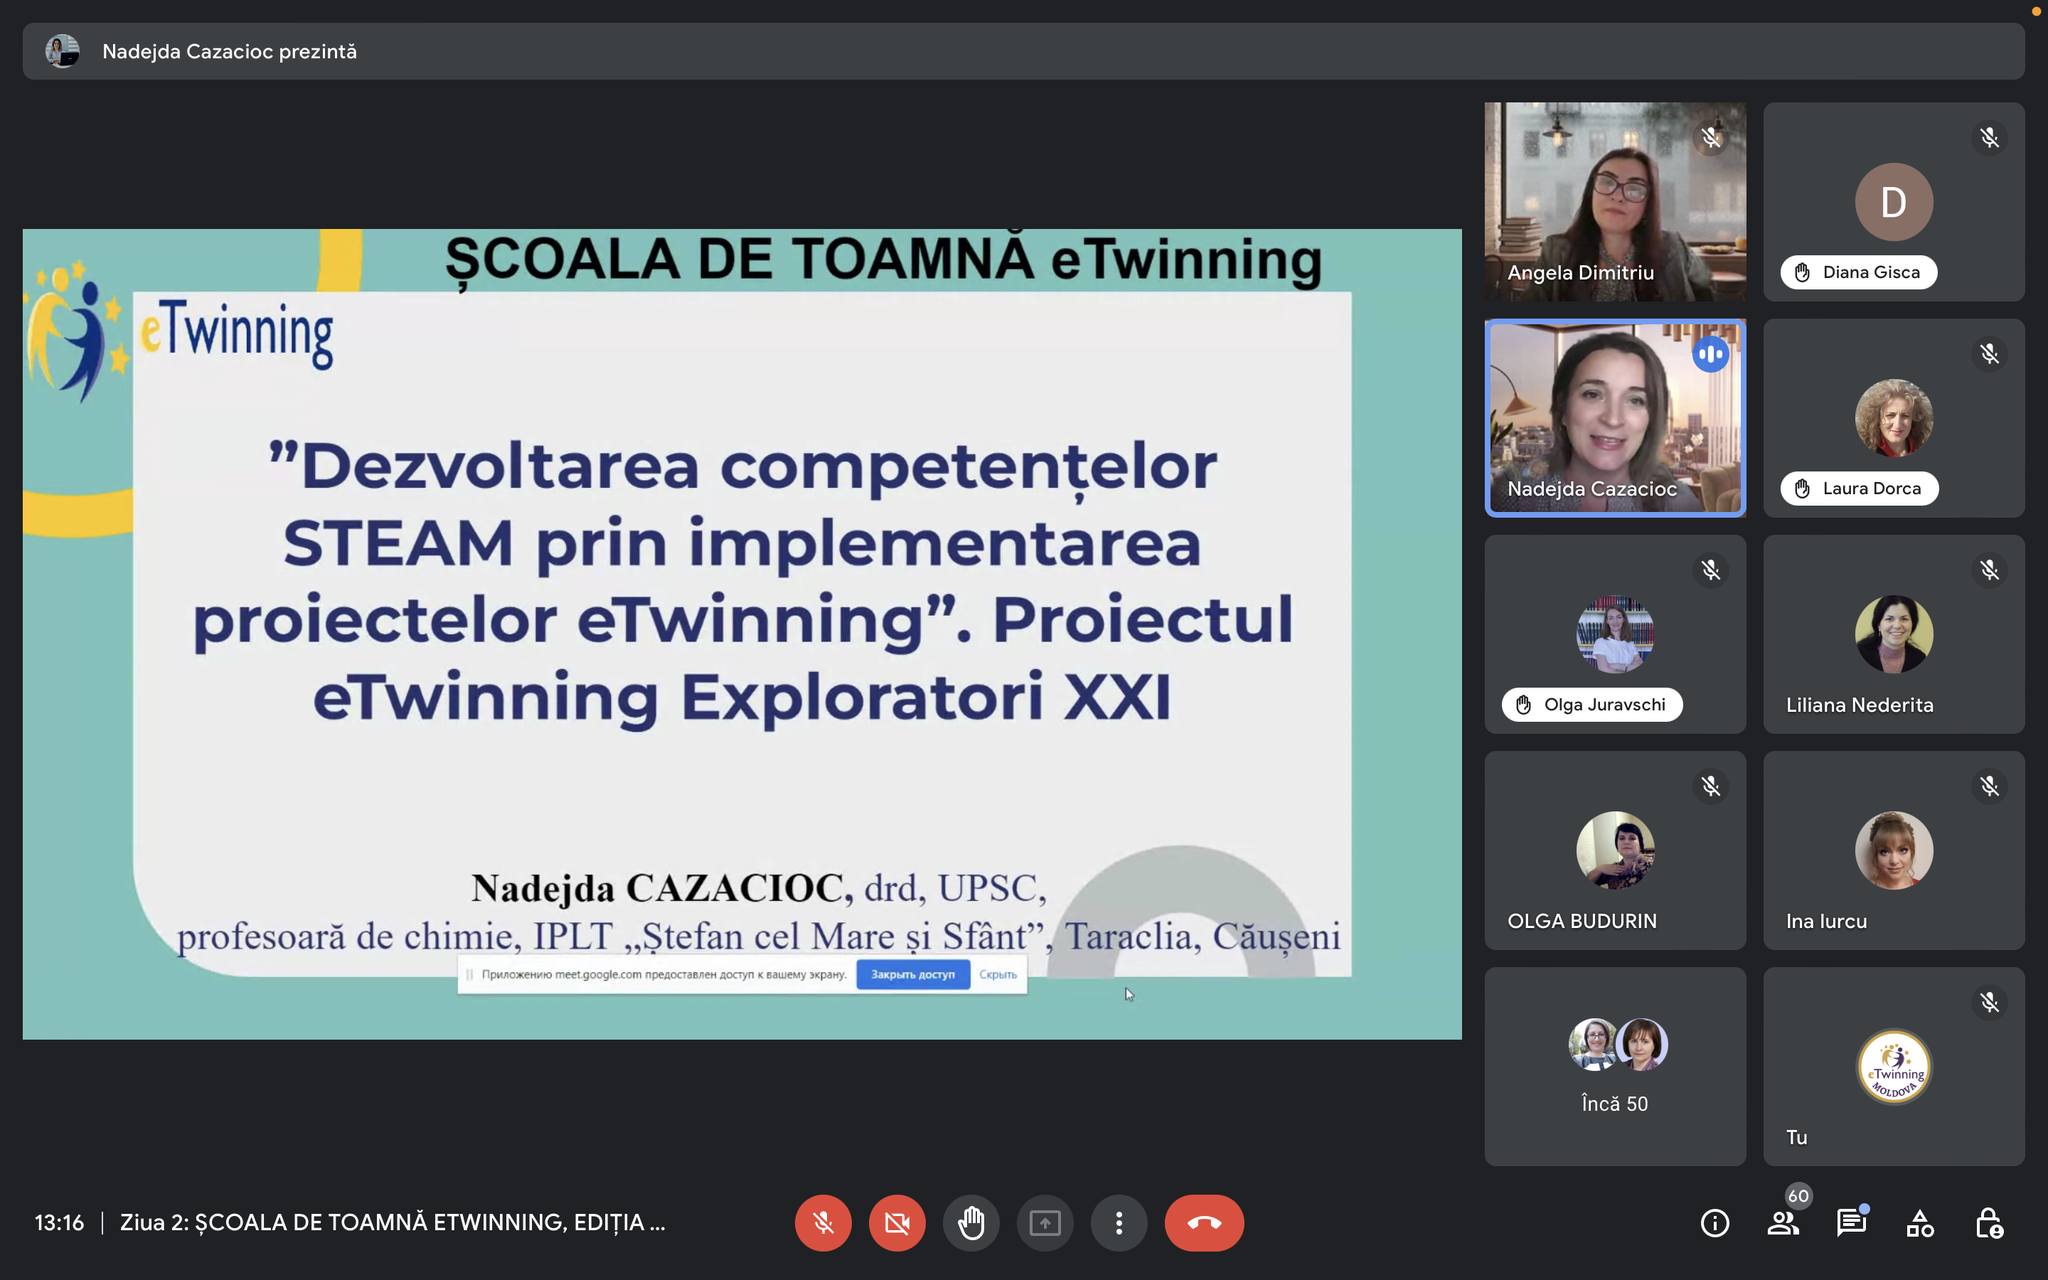The height and width of the screenshot is (1280, 2048).
Task: Click Nadejda Cazacioc's speaking audio indicator
Action: point(1711,354)
